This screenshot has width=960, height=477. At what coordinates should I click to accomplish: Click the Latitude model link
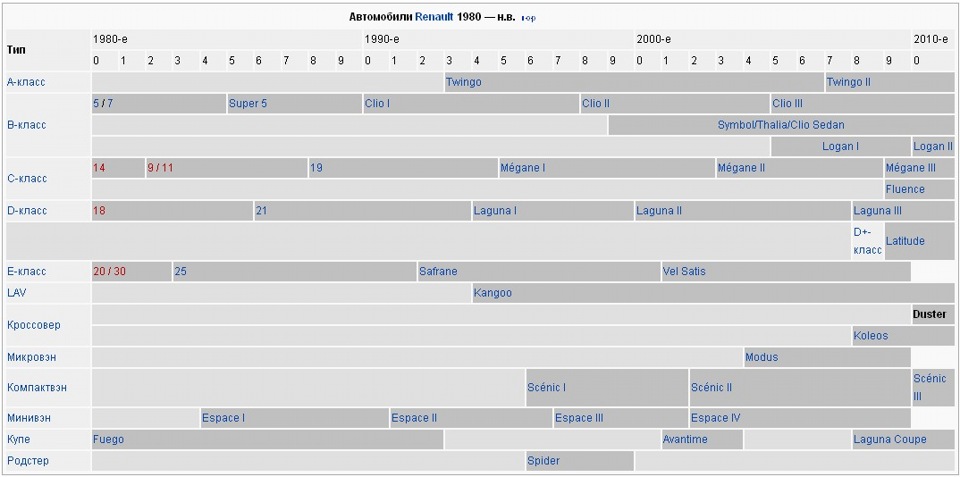click(905, 241)
